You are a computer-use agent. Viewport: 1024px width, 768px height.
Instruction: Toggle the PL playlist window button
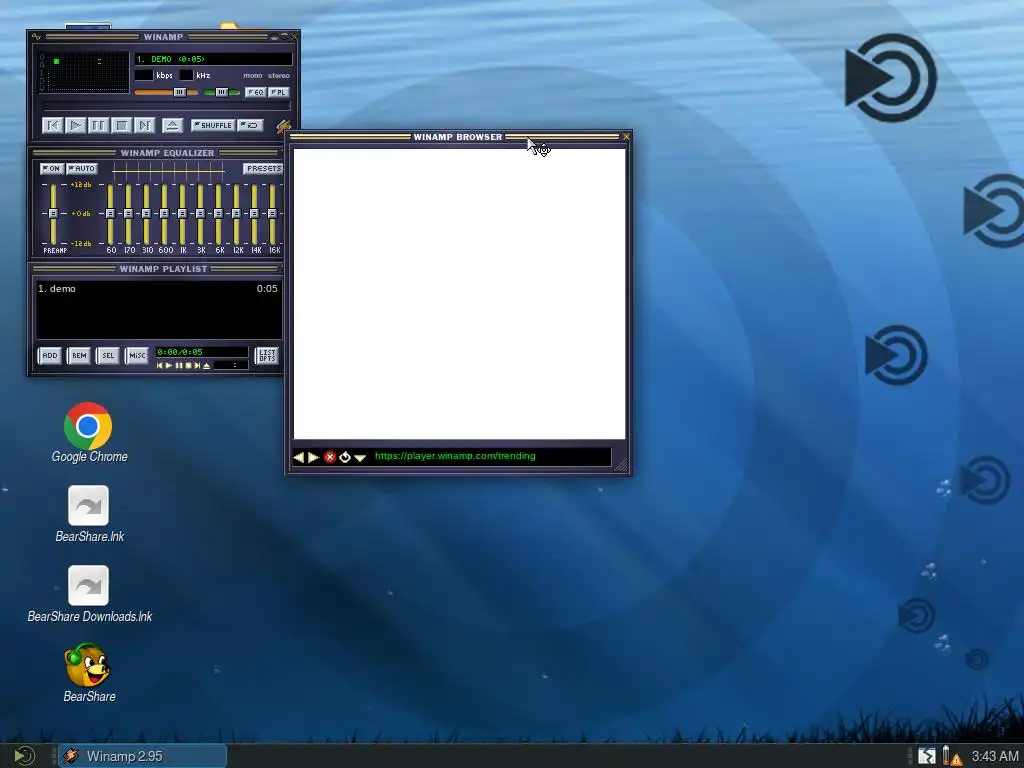pyautogui.click(x=278, y=92)
